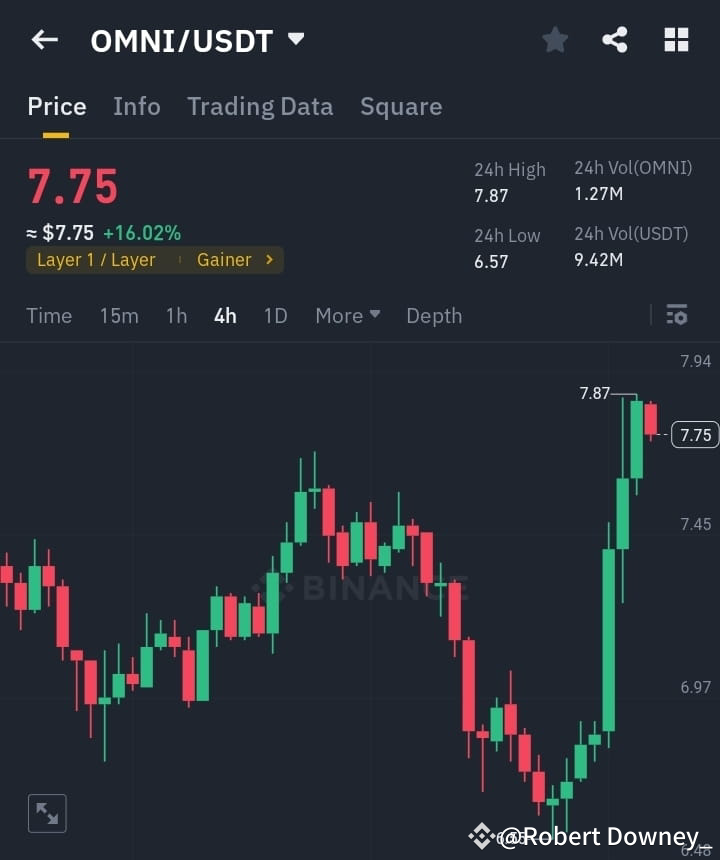
Task: View the Info page for OMNI
Action: (x=136, y=107)
